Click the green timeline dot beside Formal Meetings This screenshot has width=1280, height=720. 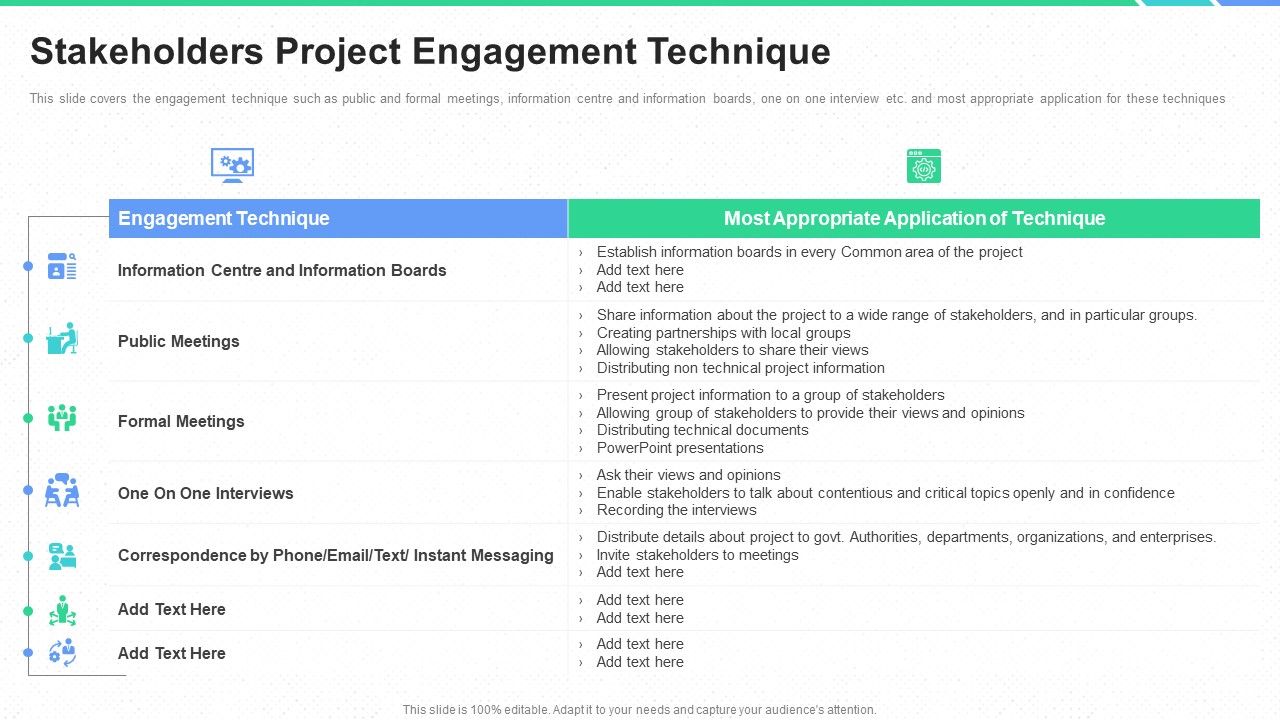point(28,418)
